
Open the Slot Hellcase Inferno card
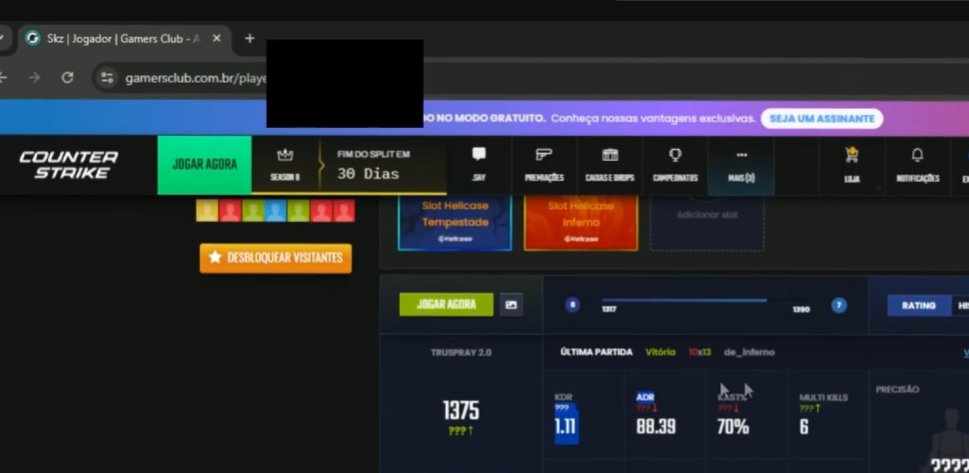tap(580, 223)
